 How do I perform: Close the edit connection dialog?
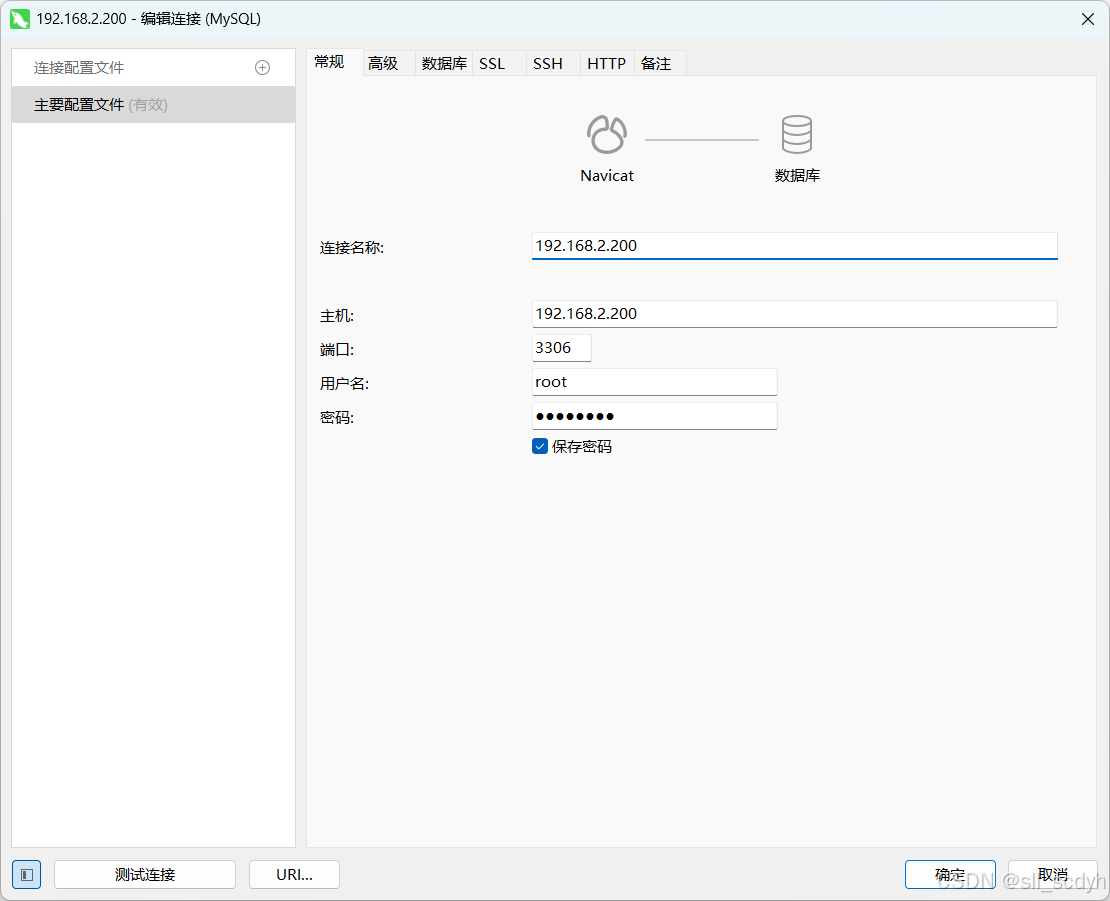click(x=1088, y=19)
